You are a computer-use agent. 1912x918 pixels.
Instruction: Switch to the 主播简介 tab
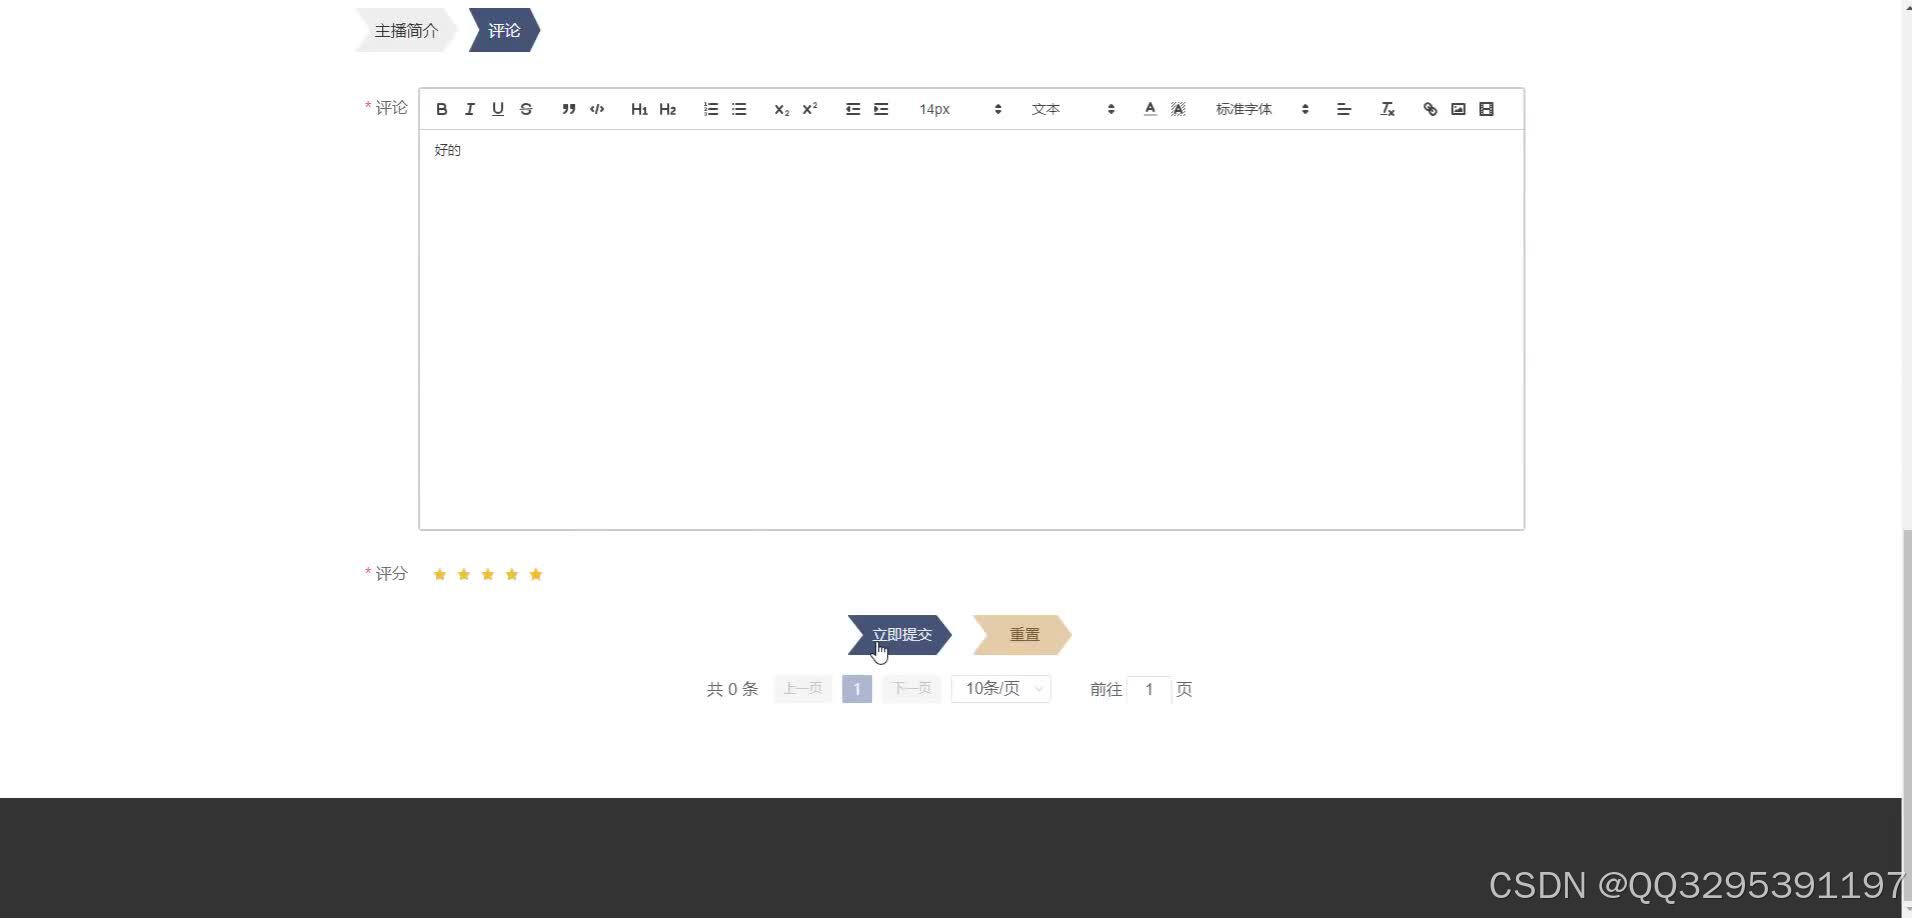405,30
